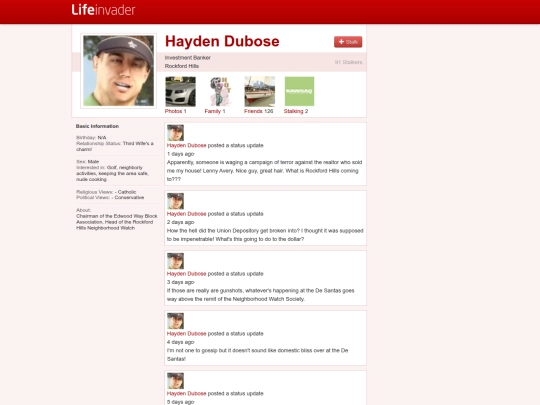Click avatar on the 4 days ago post
The image size is (540, 405).
(175, 321)
